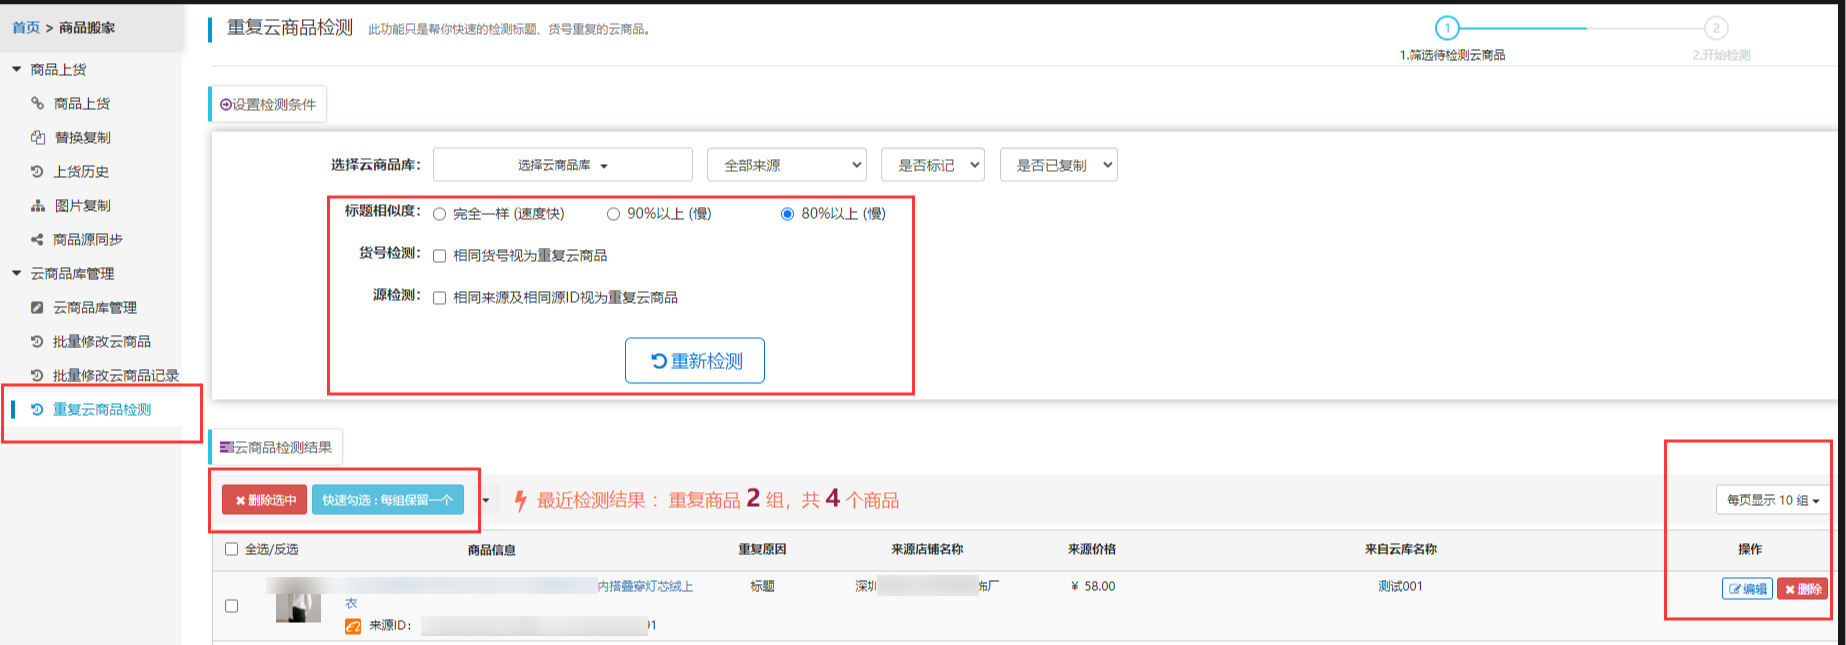Click the 云商品库管理 edit icon

coord(37,307)
